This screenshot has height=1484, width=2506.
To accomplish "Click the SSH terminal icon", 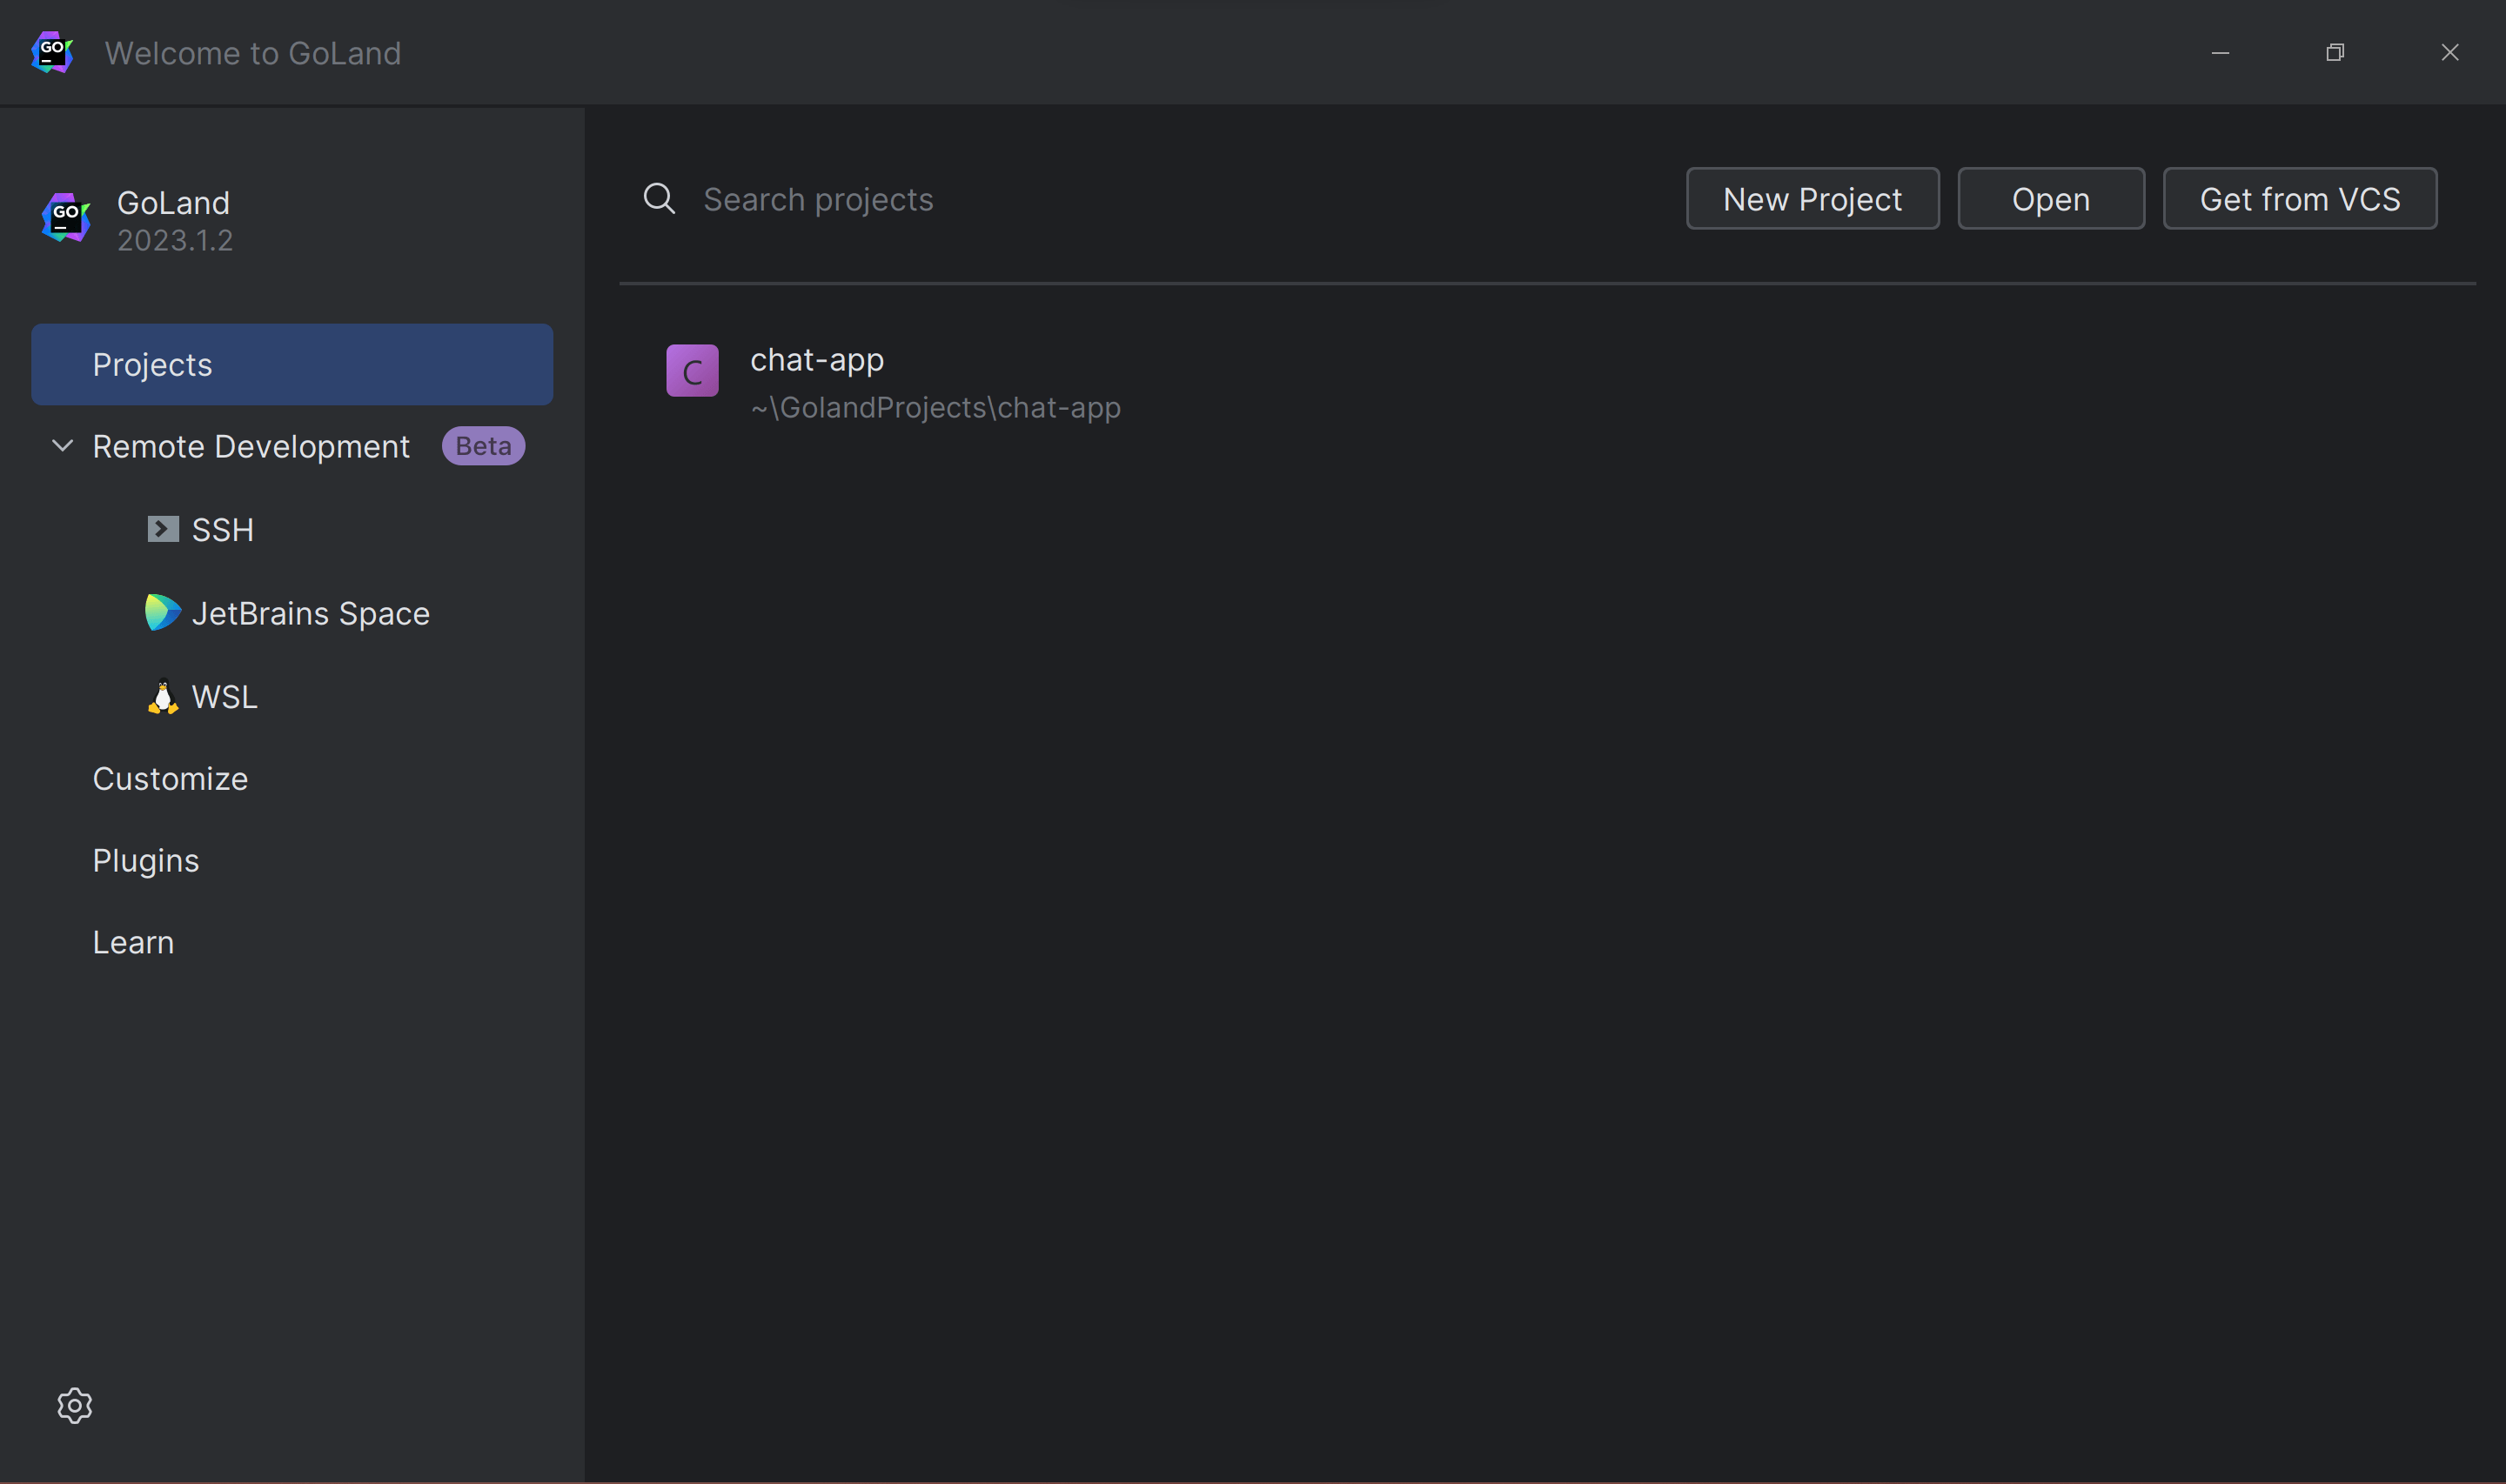I will [163, 529].
